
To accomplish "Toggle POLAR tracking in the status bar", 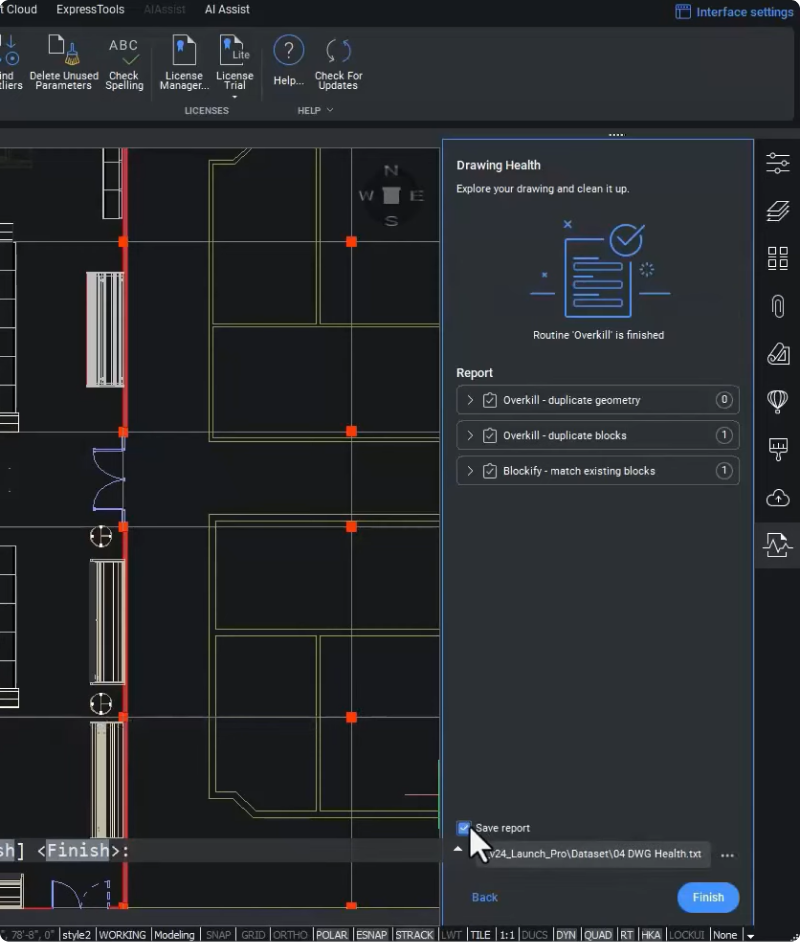I will tap(331, 935).
